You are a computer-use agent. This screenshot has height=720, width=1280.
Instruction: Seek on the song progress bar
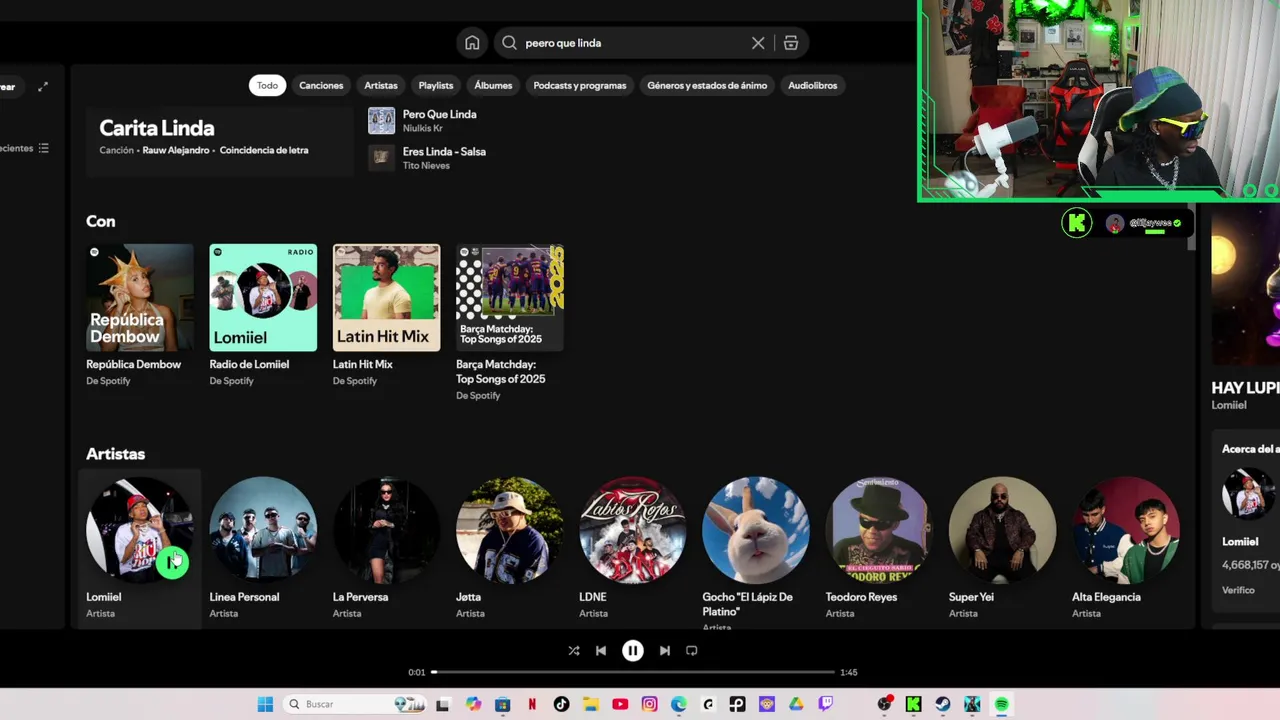pyautogui.click(x=633, y=672)
